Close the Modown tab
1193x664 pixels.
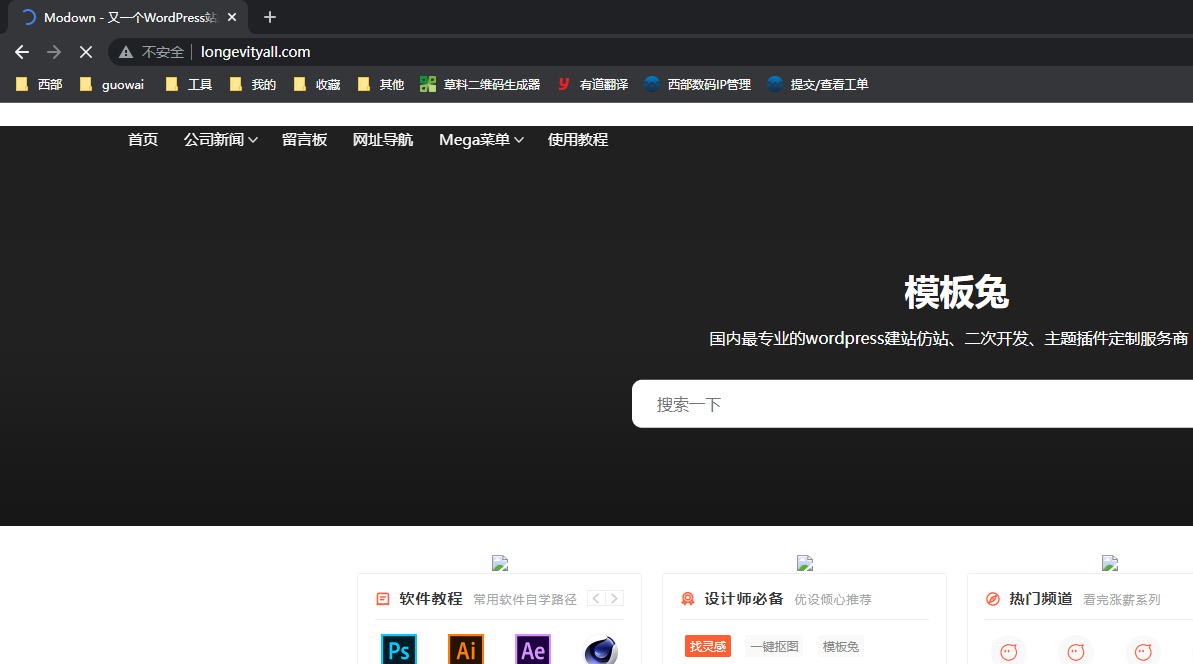(x=232, y=17)
